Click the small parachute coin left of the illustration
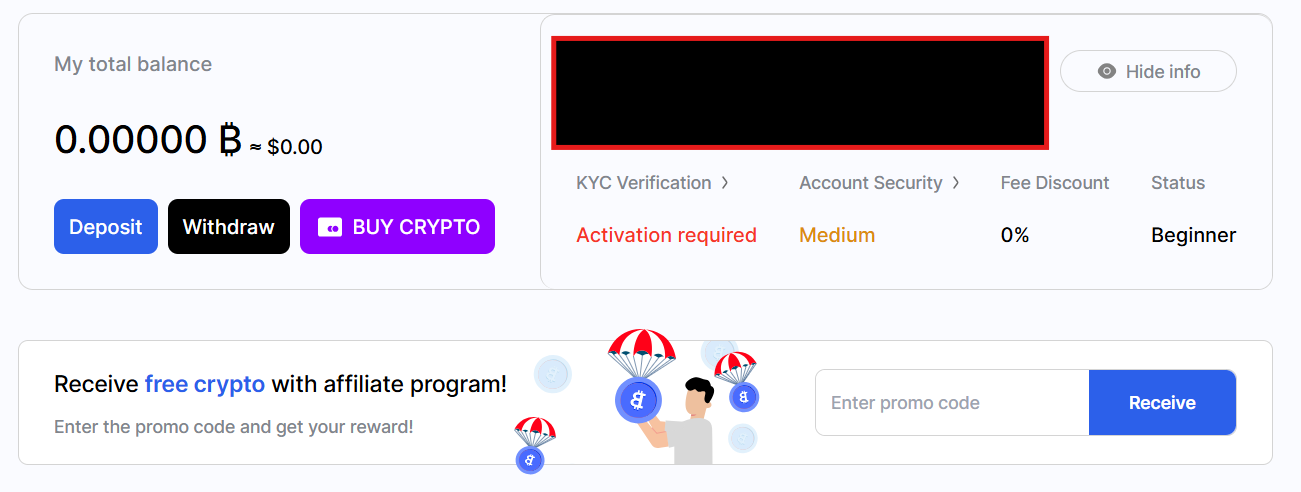The height and width of the screenshot is (492, 1301). coord(529,458)
